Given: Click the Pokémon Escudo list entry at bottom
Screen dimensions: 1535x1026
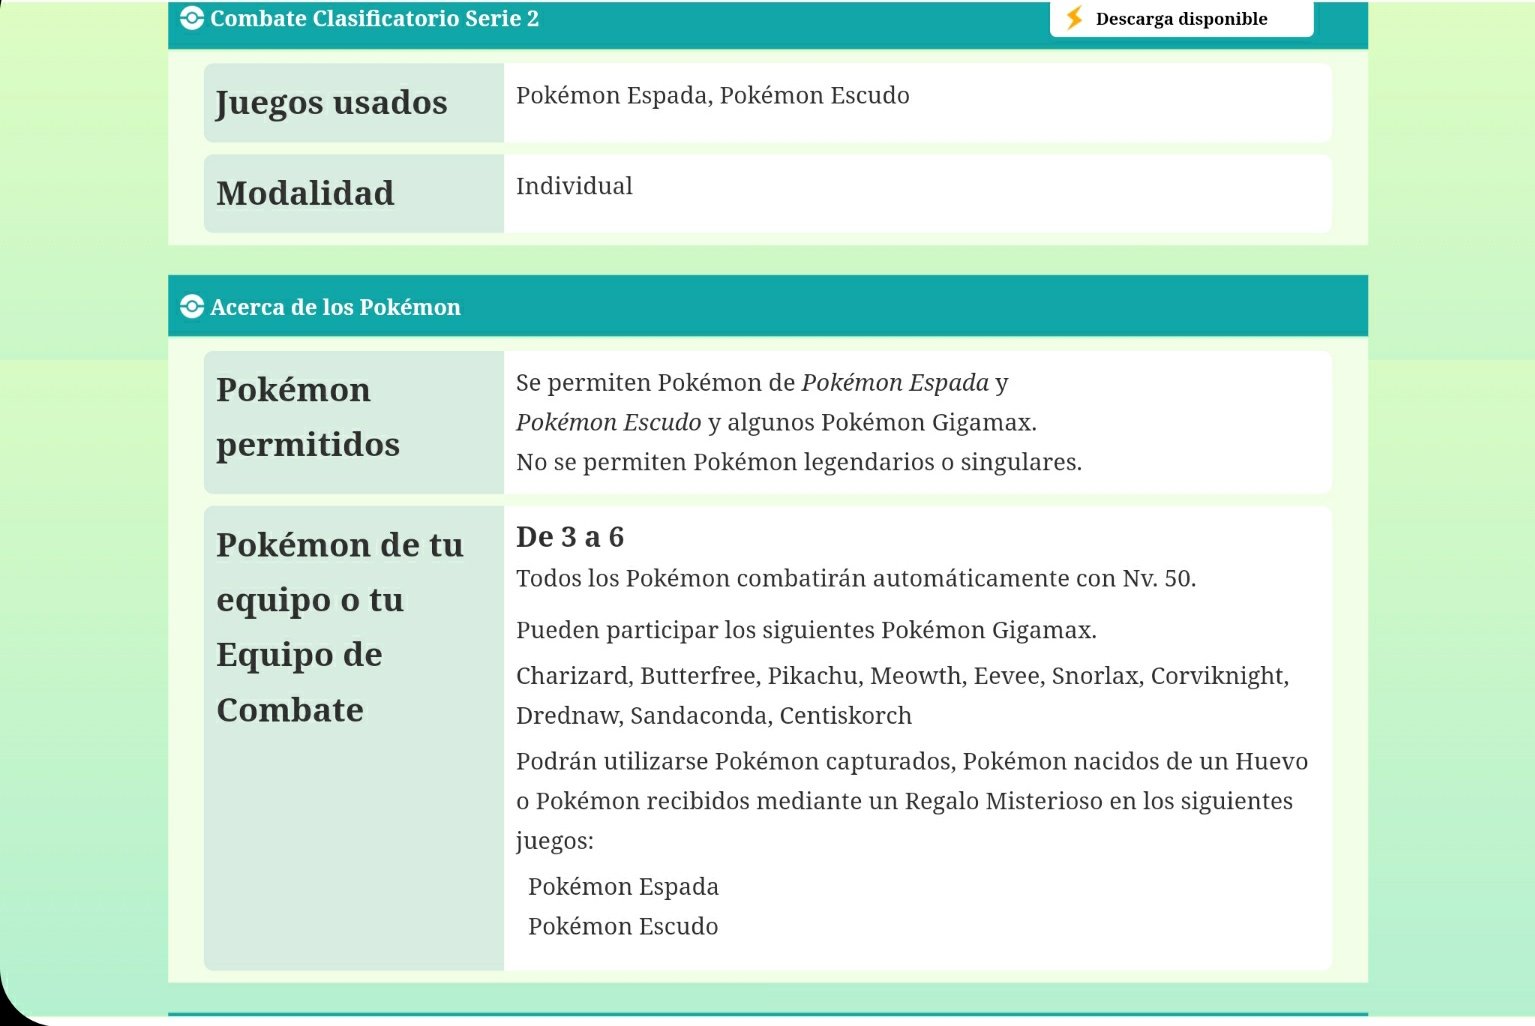Looking at the screenshot, I should coord(623,927).
